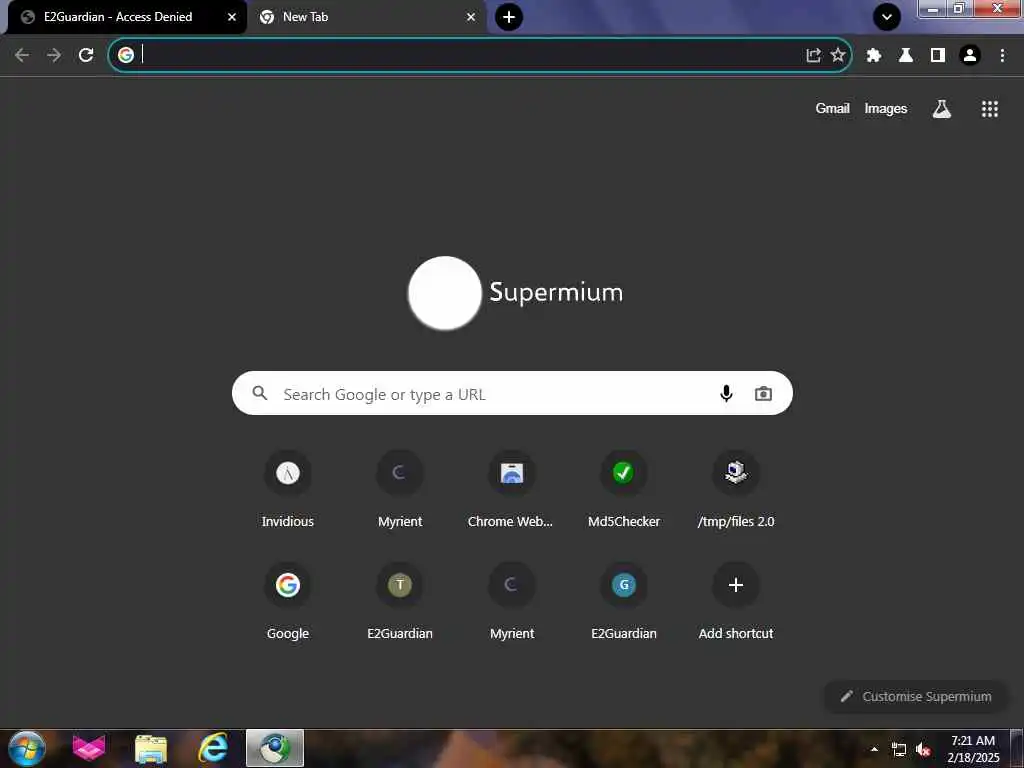This screenshot has width=1024, height=768.
Task: Go forward with the navigation arrow
Action: (x=54, y=56)
